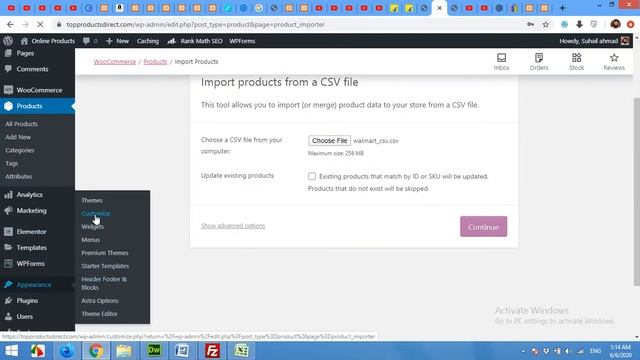Screen dimensions: 640x360
Task: Follow the Products breadcrumb link
Action: click(x=155, y=62)
